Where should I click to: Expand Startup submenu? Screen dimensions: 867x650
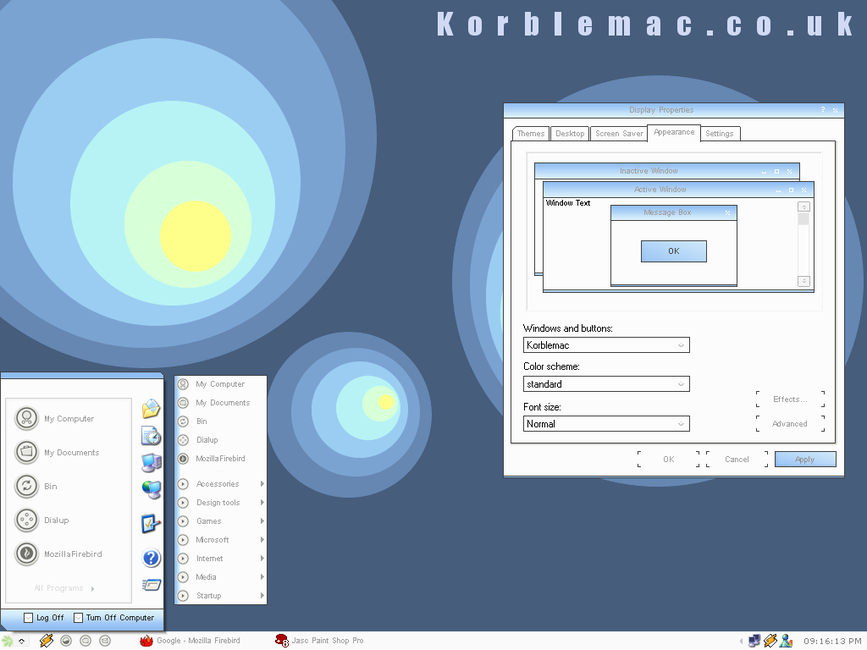221,595
